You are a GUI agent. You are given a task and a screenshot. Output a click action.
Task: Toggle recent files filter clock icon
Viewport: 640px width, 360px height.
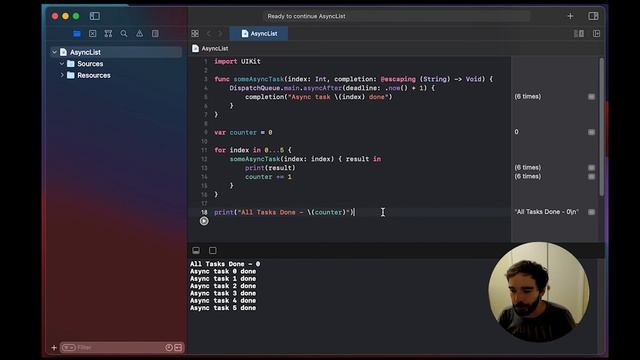coord(169,347)
